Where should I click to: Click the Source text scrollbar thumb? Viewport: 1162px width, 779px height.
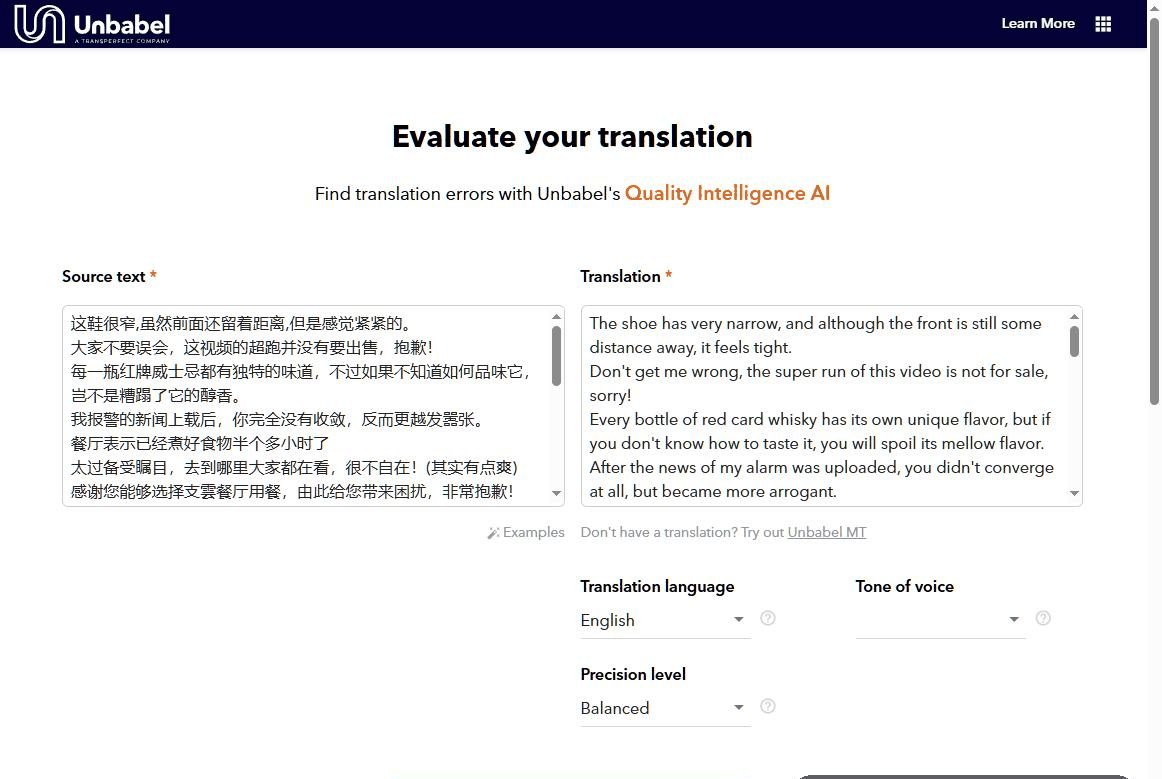click(557, 356)
